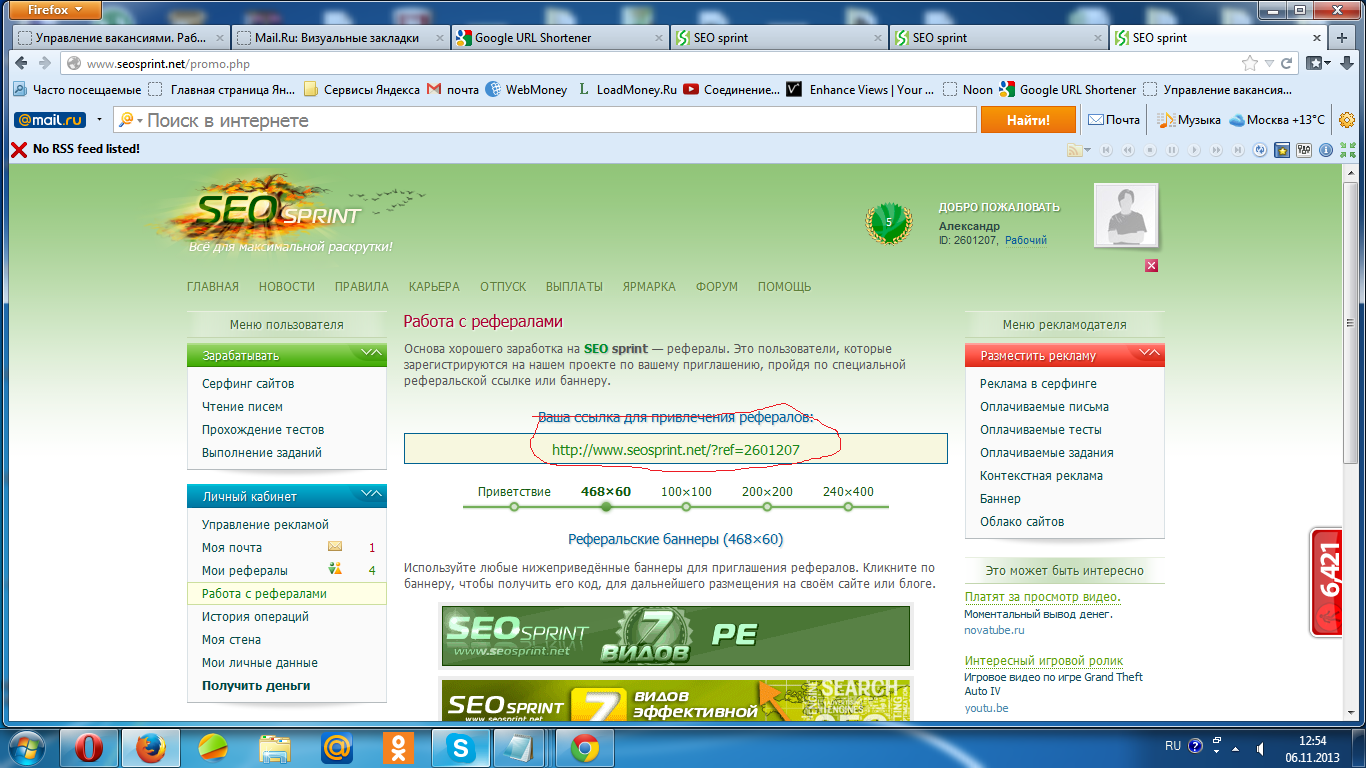Click the mixer settings icon in toolbar
Viewport: 1366px width, 768px height.
[1304, 150]
